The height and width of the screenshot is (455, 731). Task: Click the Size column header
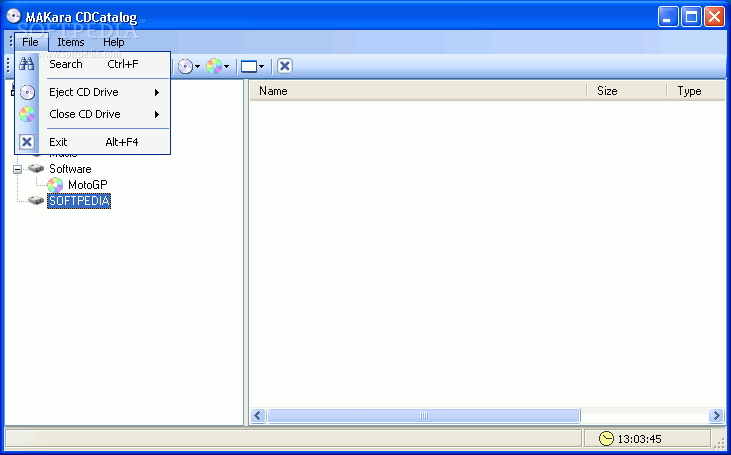tap(627, 91)
